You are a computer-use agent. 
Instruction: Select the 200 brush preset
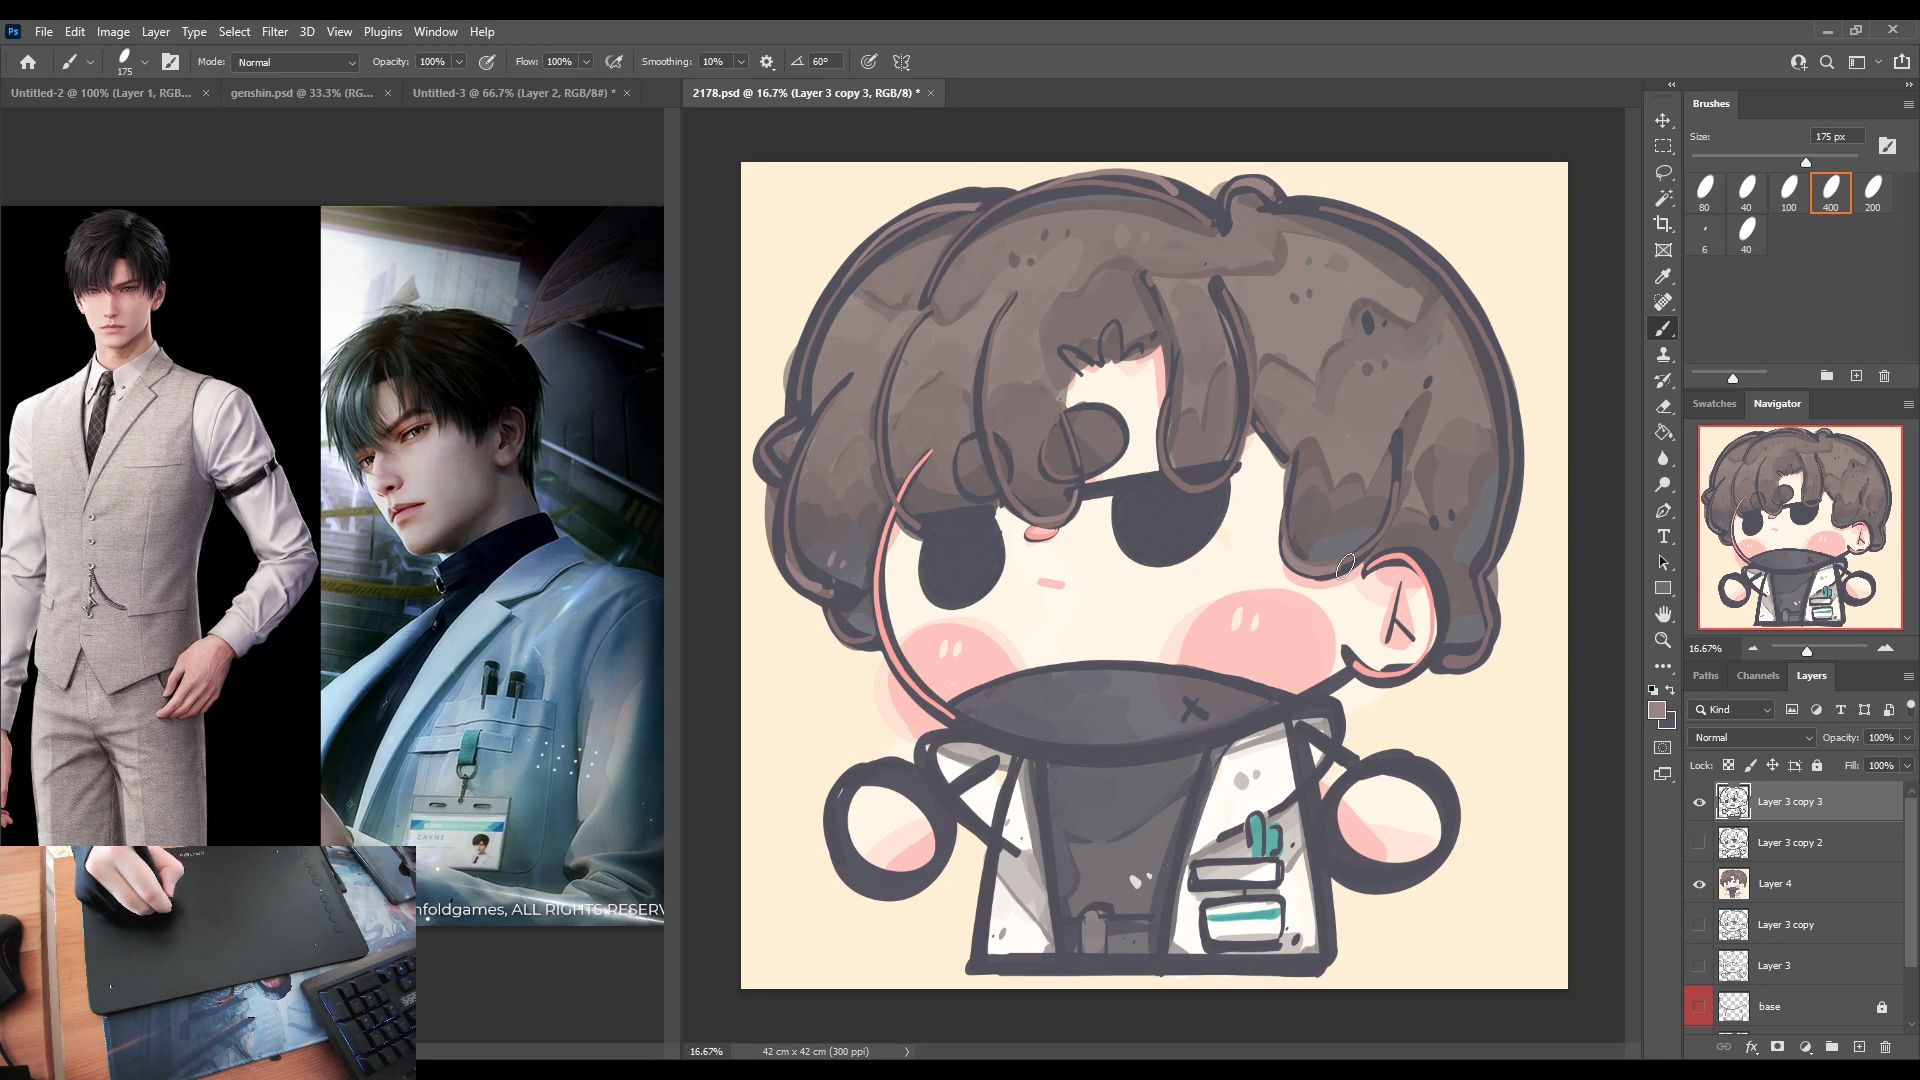[x=1872, y=192]
